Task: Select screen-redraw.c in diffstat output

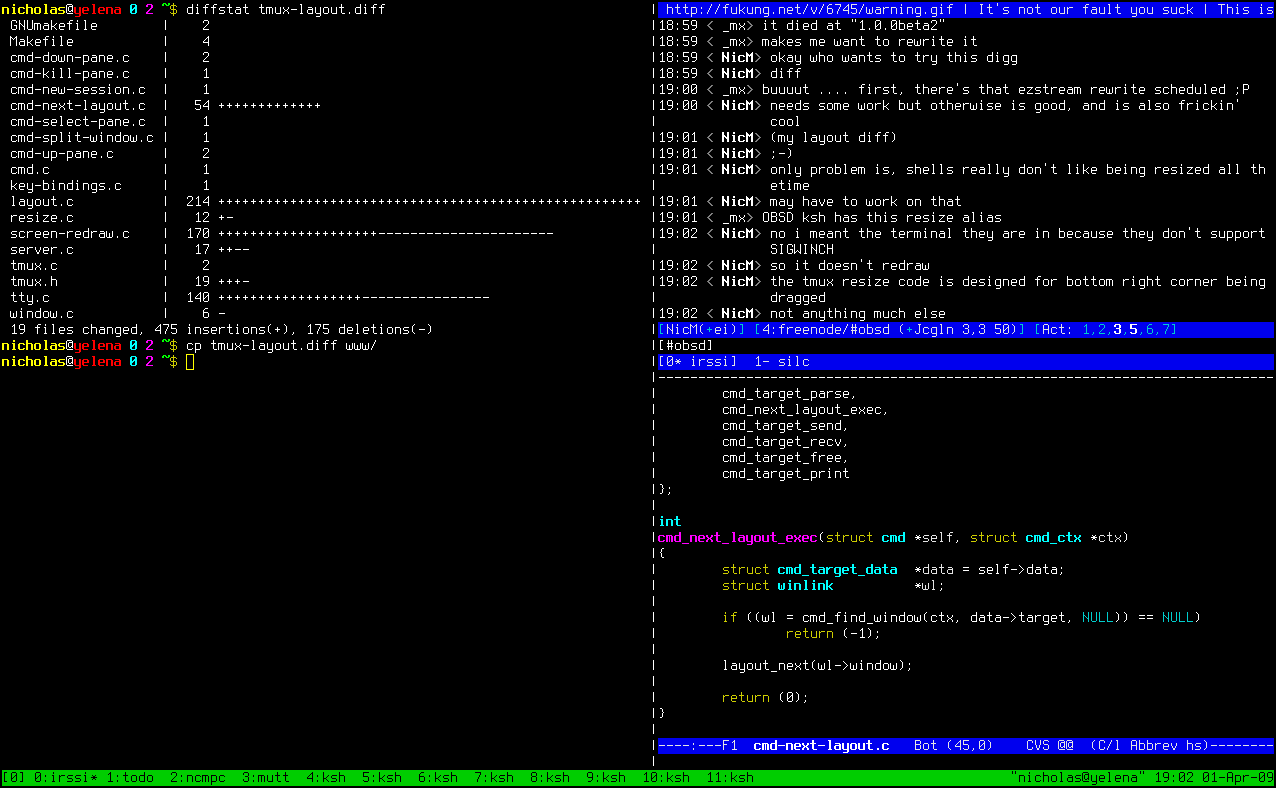Action: tap(70, 233)
